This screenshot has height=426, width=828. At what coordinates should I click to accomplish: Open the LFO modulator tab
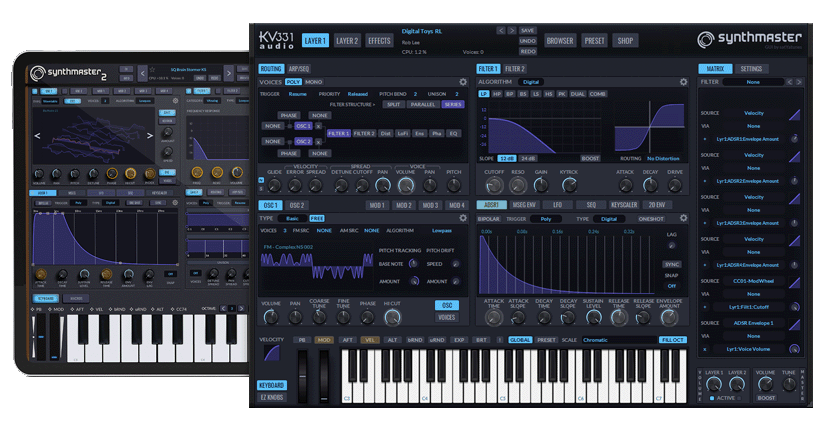(x=557, y=205)
